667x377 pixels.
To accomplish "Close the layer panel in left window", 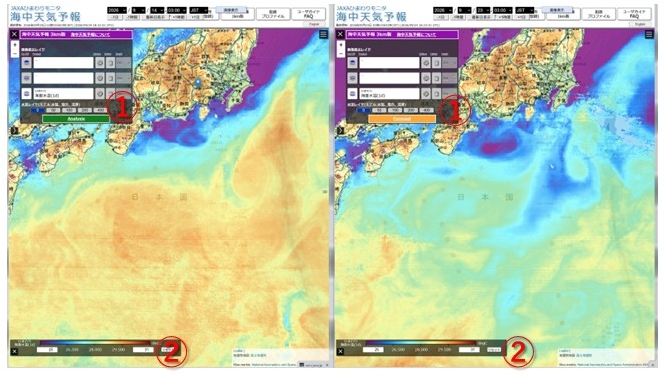I will point(14,34).
